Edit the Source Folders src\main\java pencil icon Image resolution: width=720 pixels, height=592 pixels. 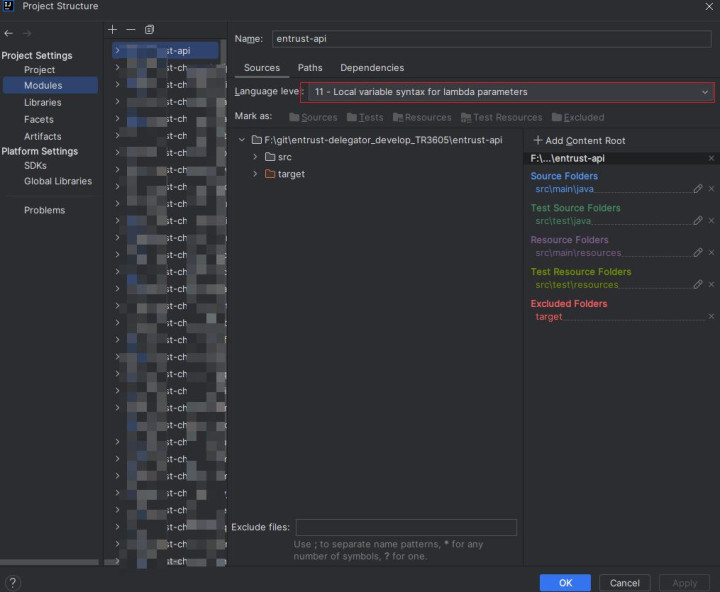pos(698,188)
